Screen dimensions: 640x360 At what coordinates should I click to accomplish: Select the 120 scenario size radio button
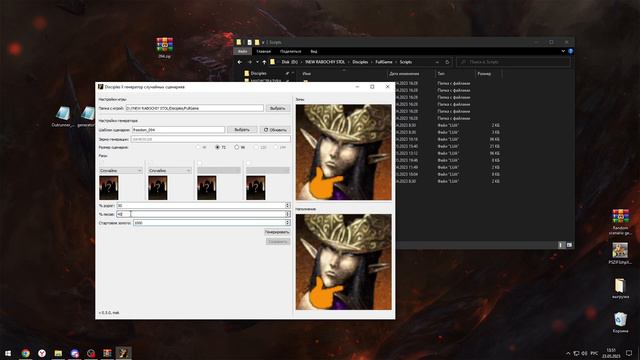click(x=256, y=147)
